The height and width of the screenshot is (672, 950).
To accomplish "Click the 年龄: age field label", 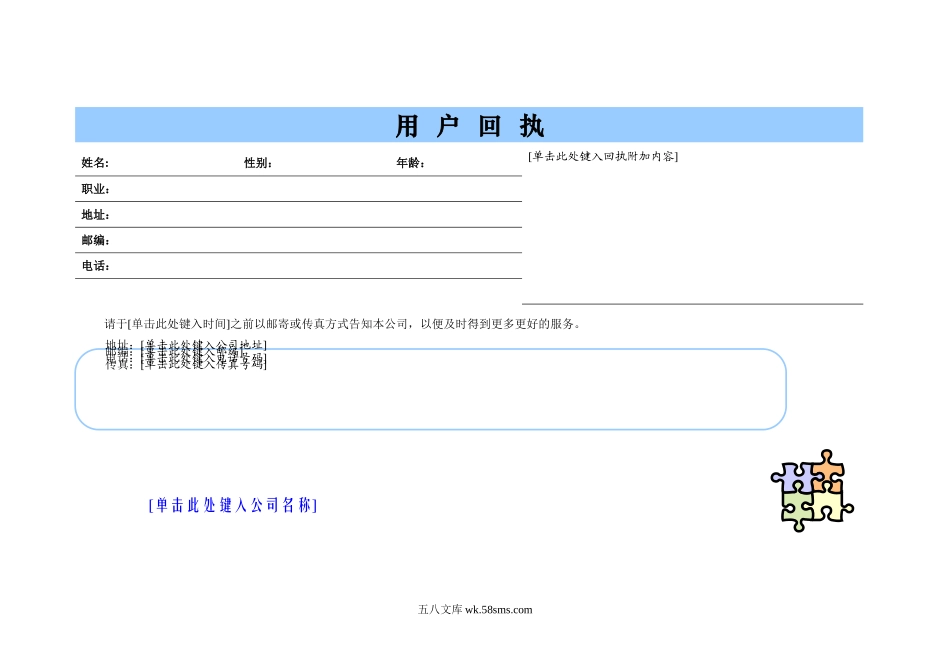I will tap(410, 163).
